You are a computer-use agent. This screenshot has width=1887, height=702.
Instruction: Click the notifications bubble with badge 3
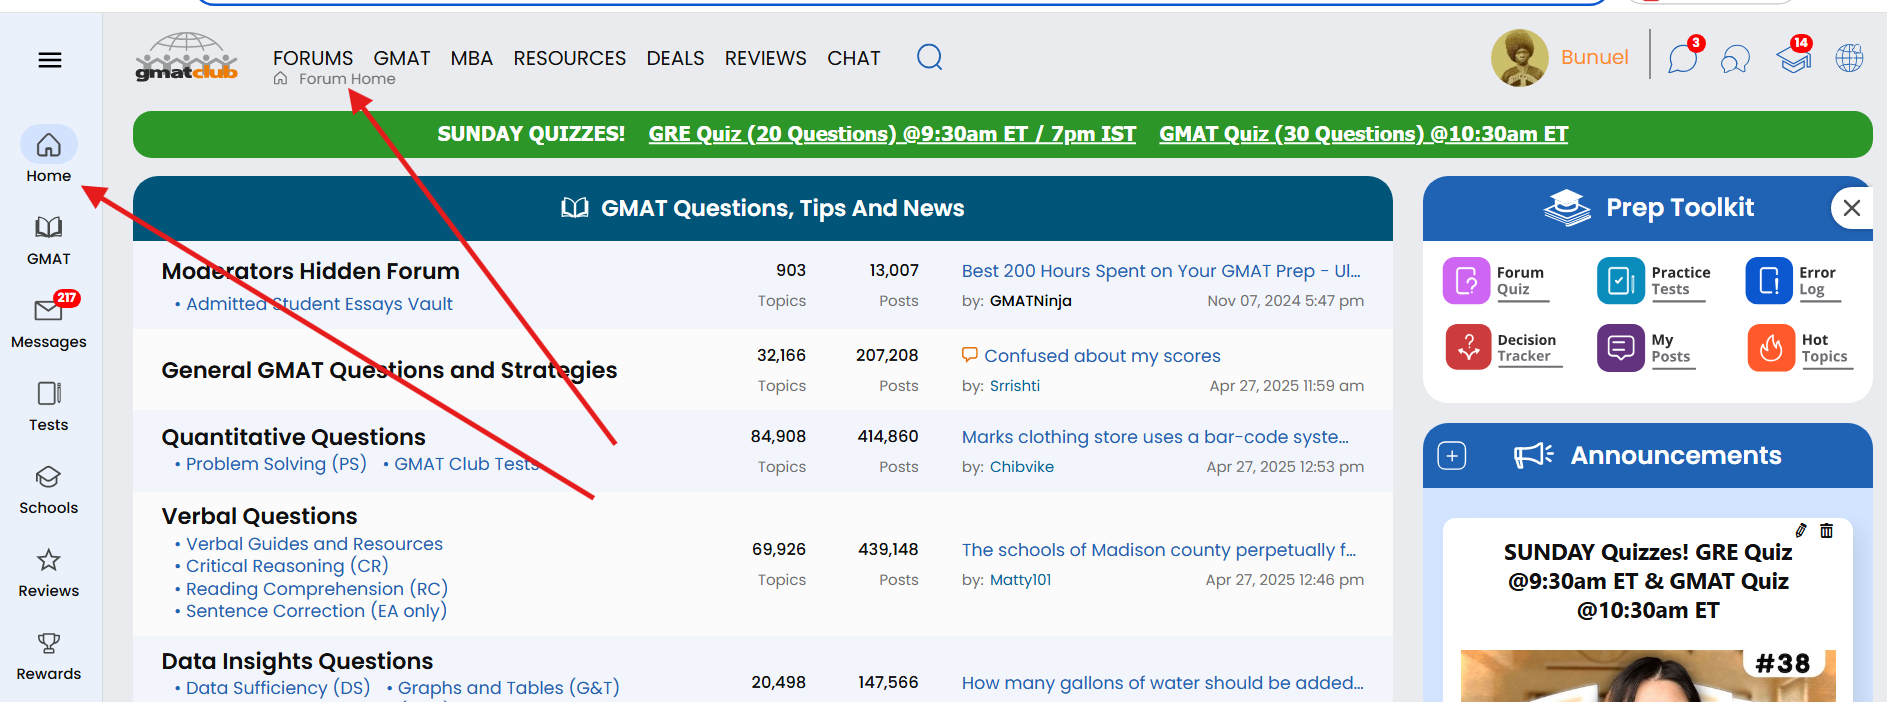click(1683, 59)
